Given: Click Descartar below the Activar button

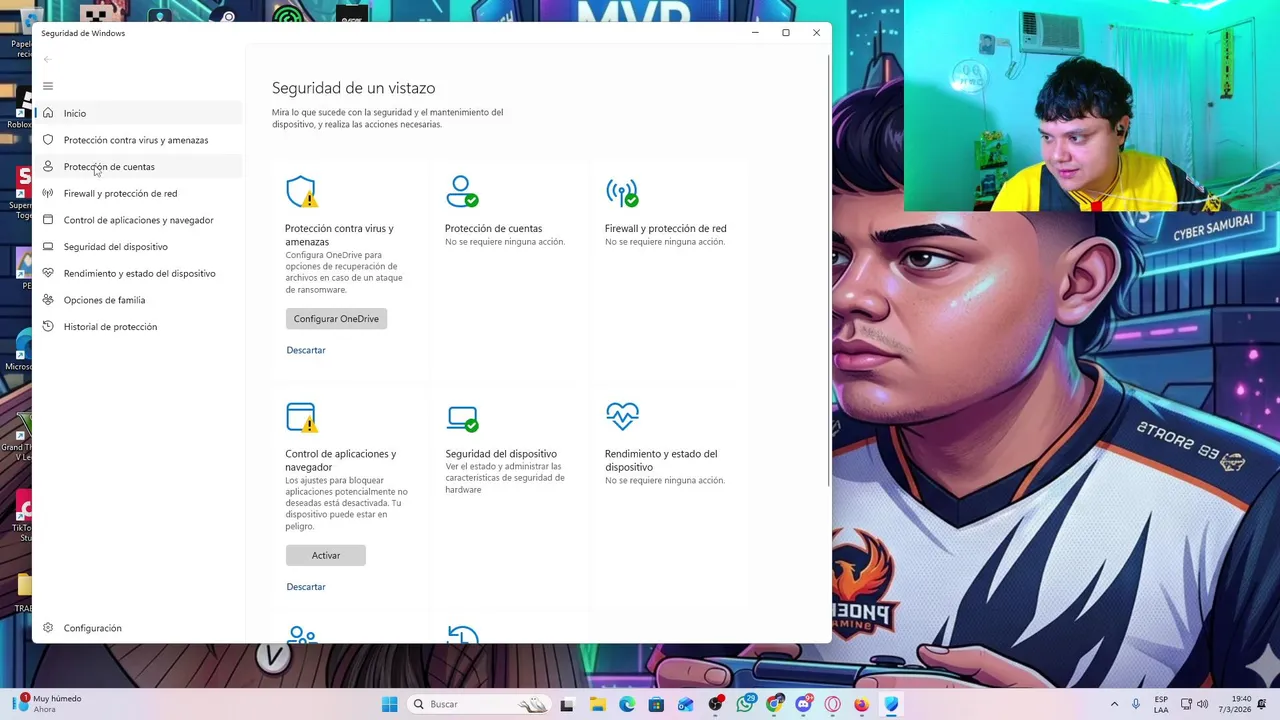Looking at the screenshot, I should (x=306, y=587).
